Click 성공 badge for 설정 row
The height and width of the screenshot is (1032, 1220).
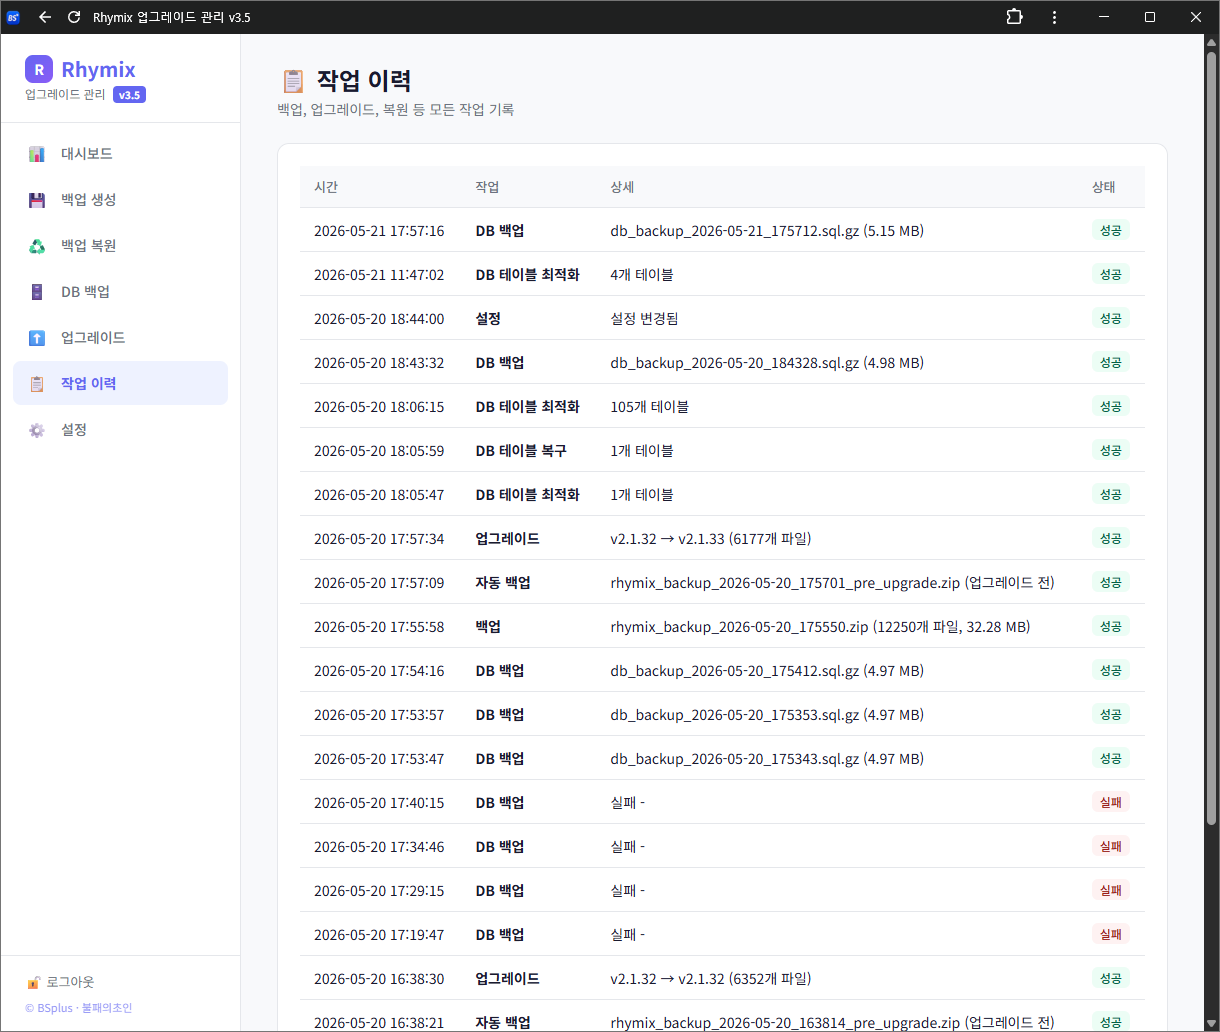tap(1110, 318)
